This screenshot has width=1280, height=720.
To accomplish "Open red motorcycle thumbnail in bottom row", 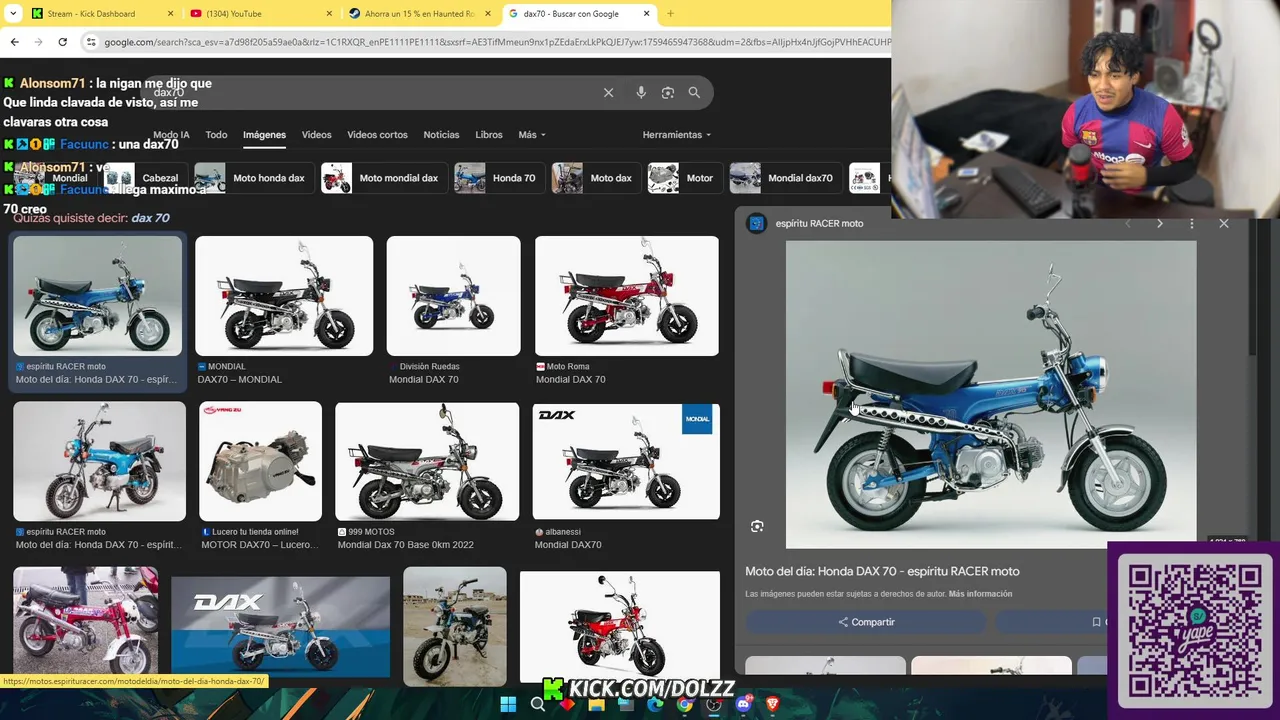I will coord(620,627).
